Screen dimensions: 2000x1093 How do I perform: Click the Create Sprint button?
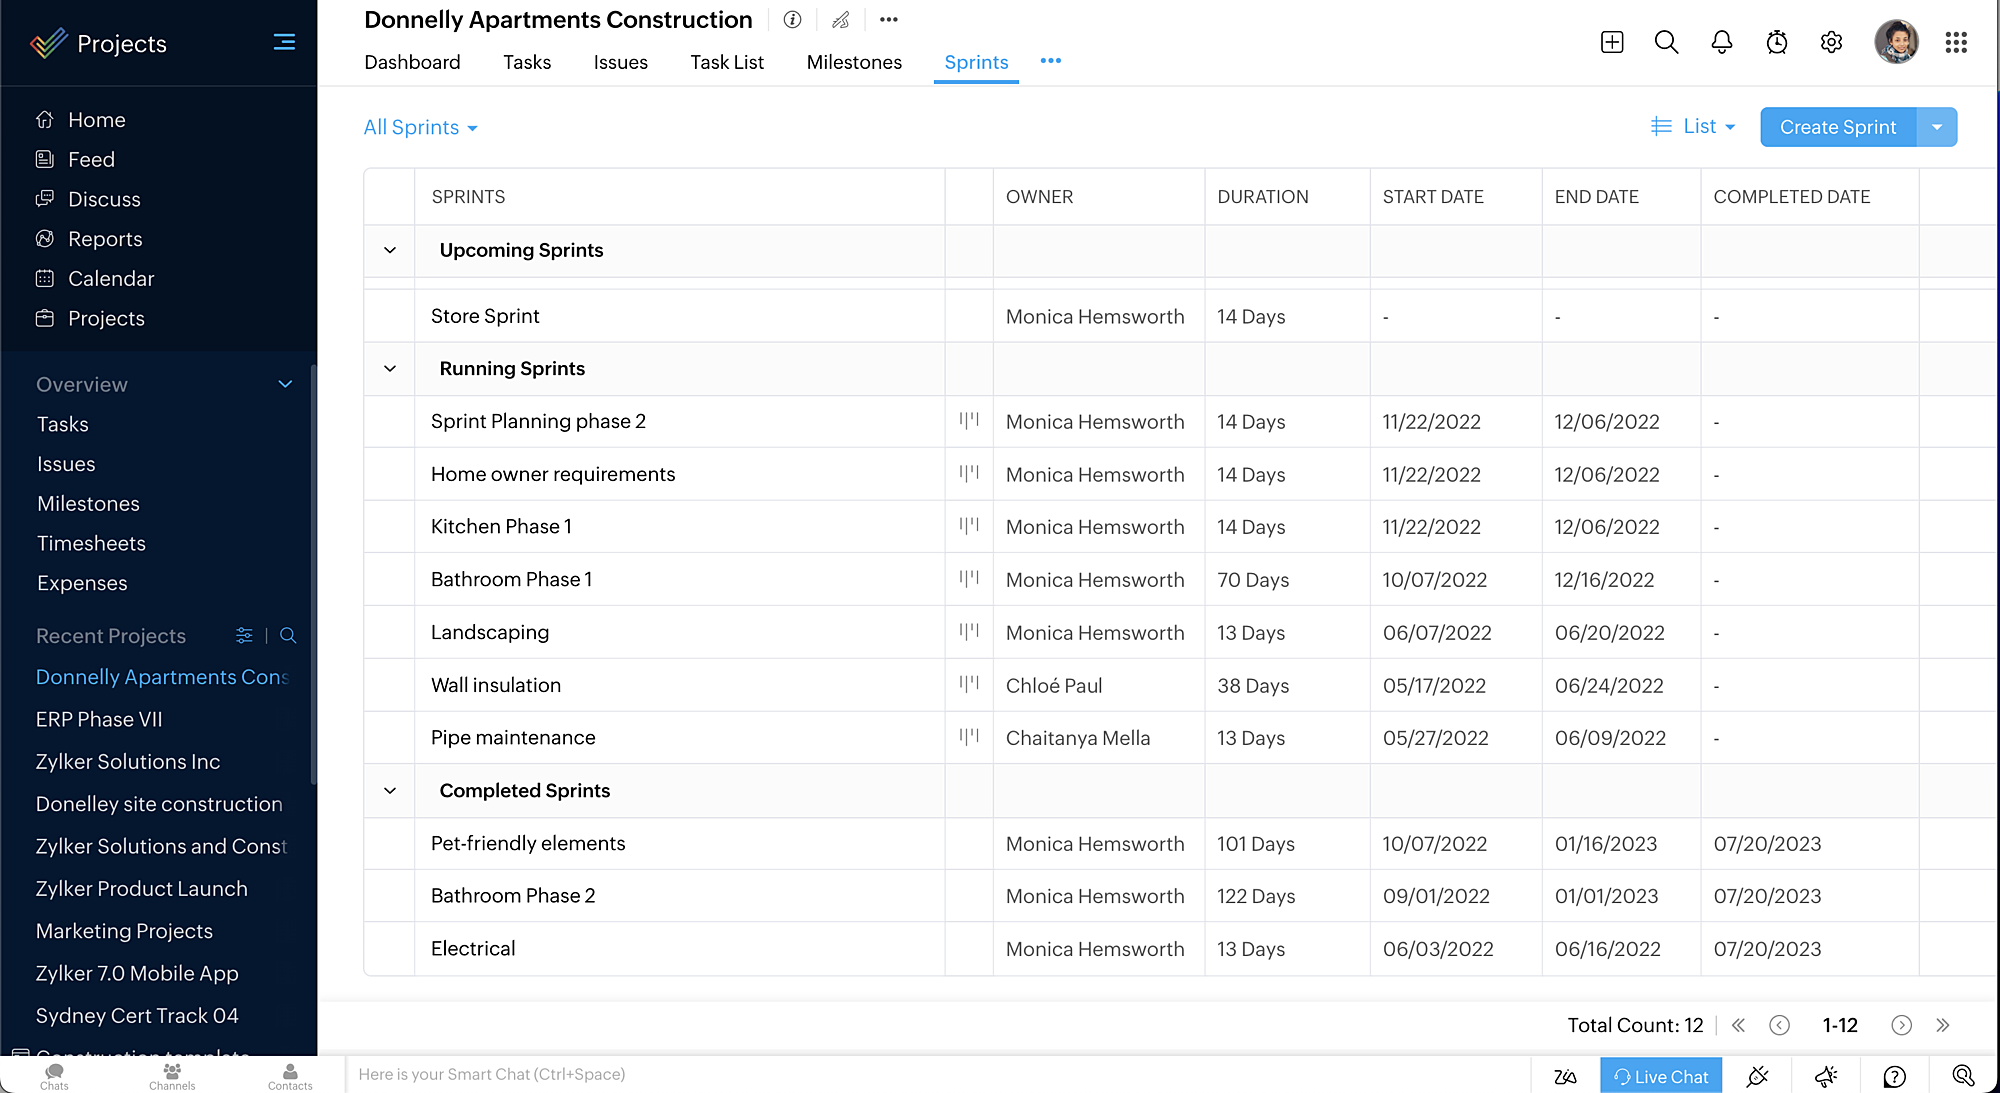[1837, 127]
